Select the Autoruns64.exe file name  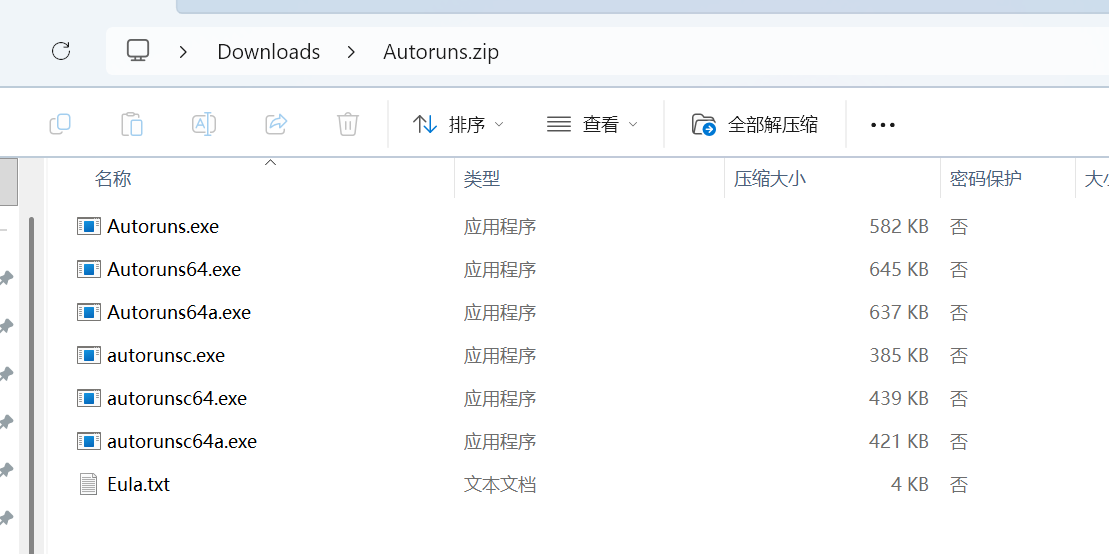[x=174, y=270]
